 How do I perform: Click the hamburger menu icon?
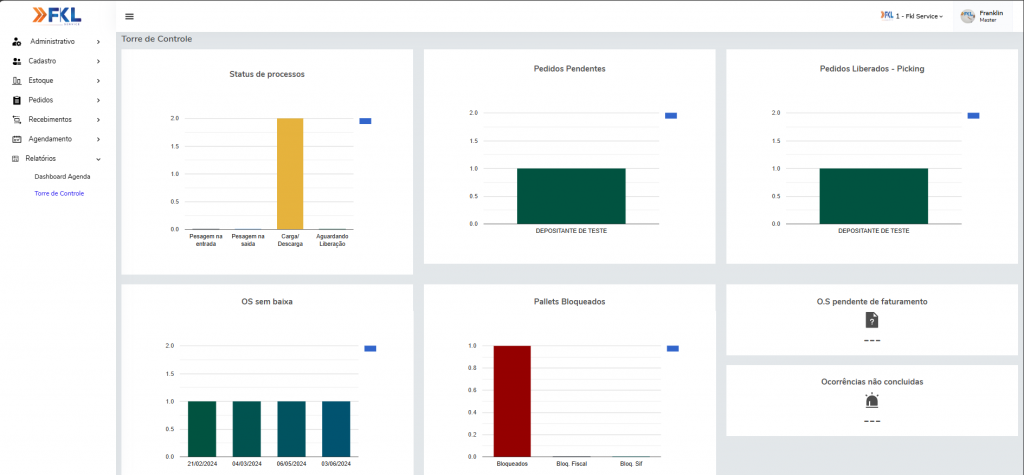pyautogui.click(x=129, y=16)
